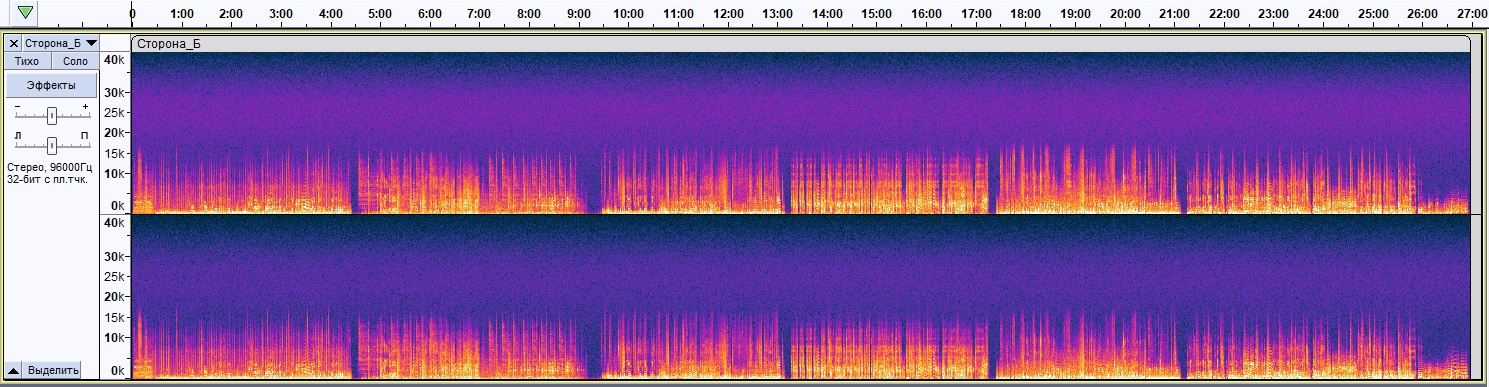Image resolution: width=1489 pixels, height=387 pixels.
Task: Click the 1:00 mark on the timeline
Action: 182,14
